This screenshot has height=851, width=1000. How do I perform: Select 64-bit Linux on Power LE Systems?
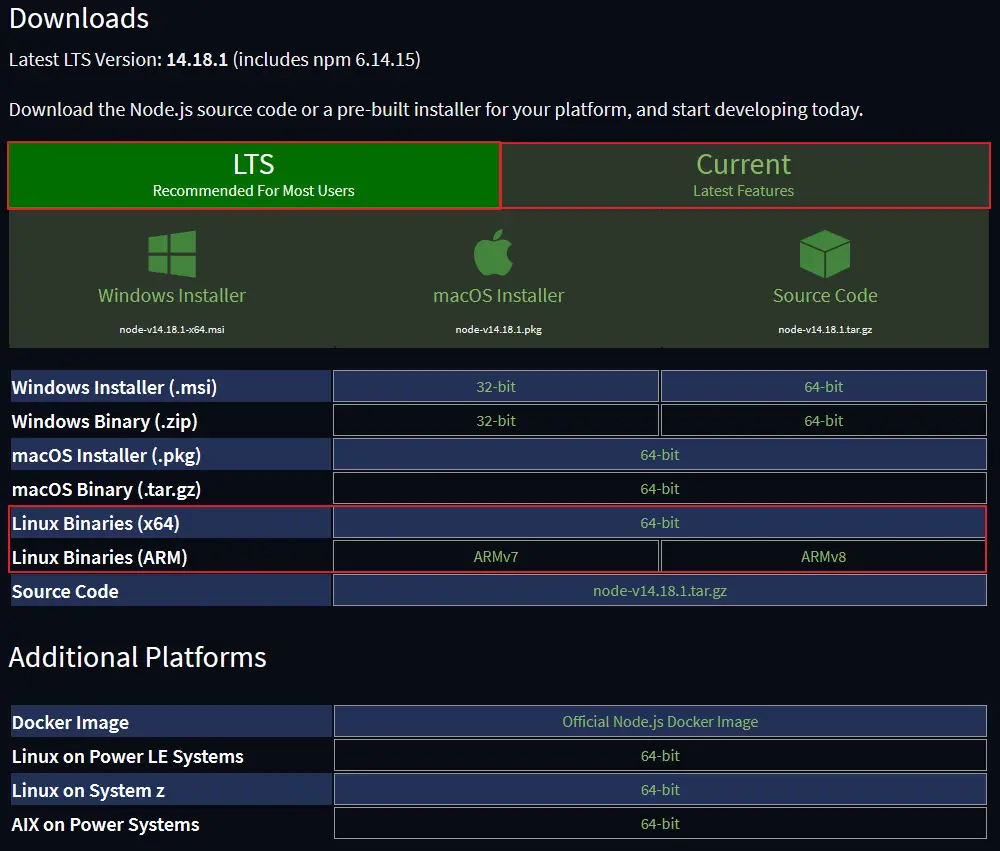pos(660,756)
